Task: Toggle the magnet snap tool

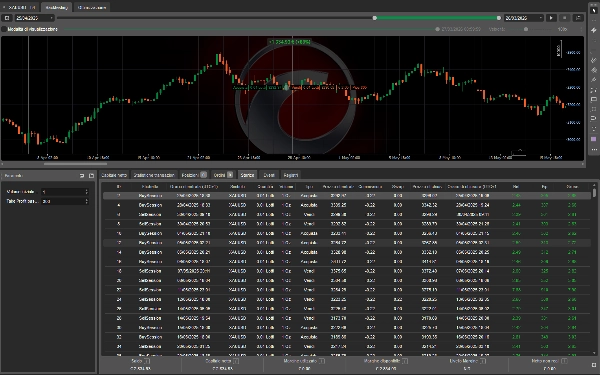Action: [594, 119]
